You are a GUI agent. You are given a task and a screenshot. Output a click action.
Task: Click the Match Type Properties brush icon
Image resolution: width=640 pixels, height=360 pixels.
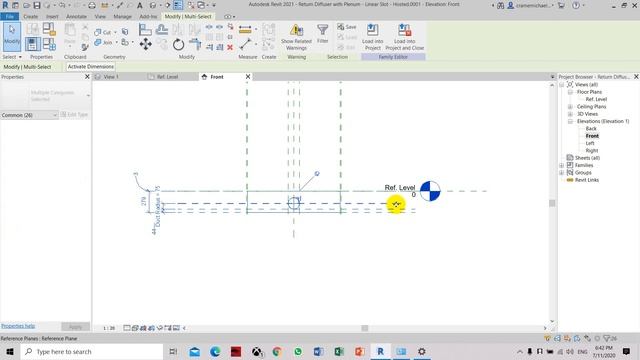pos(85,48)
